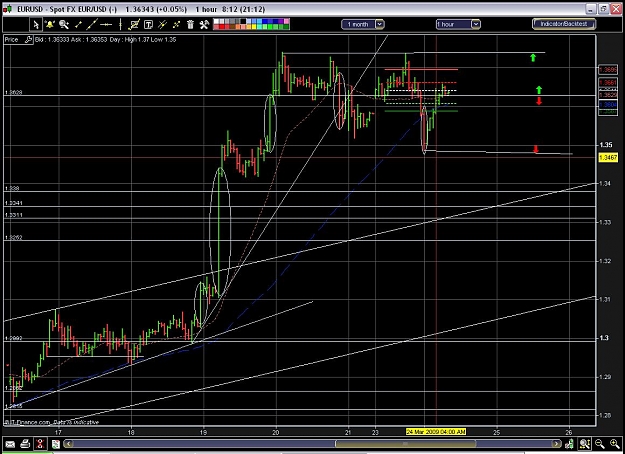Click the horizontal scrollbar thumb
Viewport: 625px width, 454px height.
[405, 444]
